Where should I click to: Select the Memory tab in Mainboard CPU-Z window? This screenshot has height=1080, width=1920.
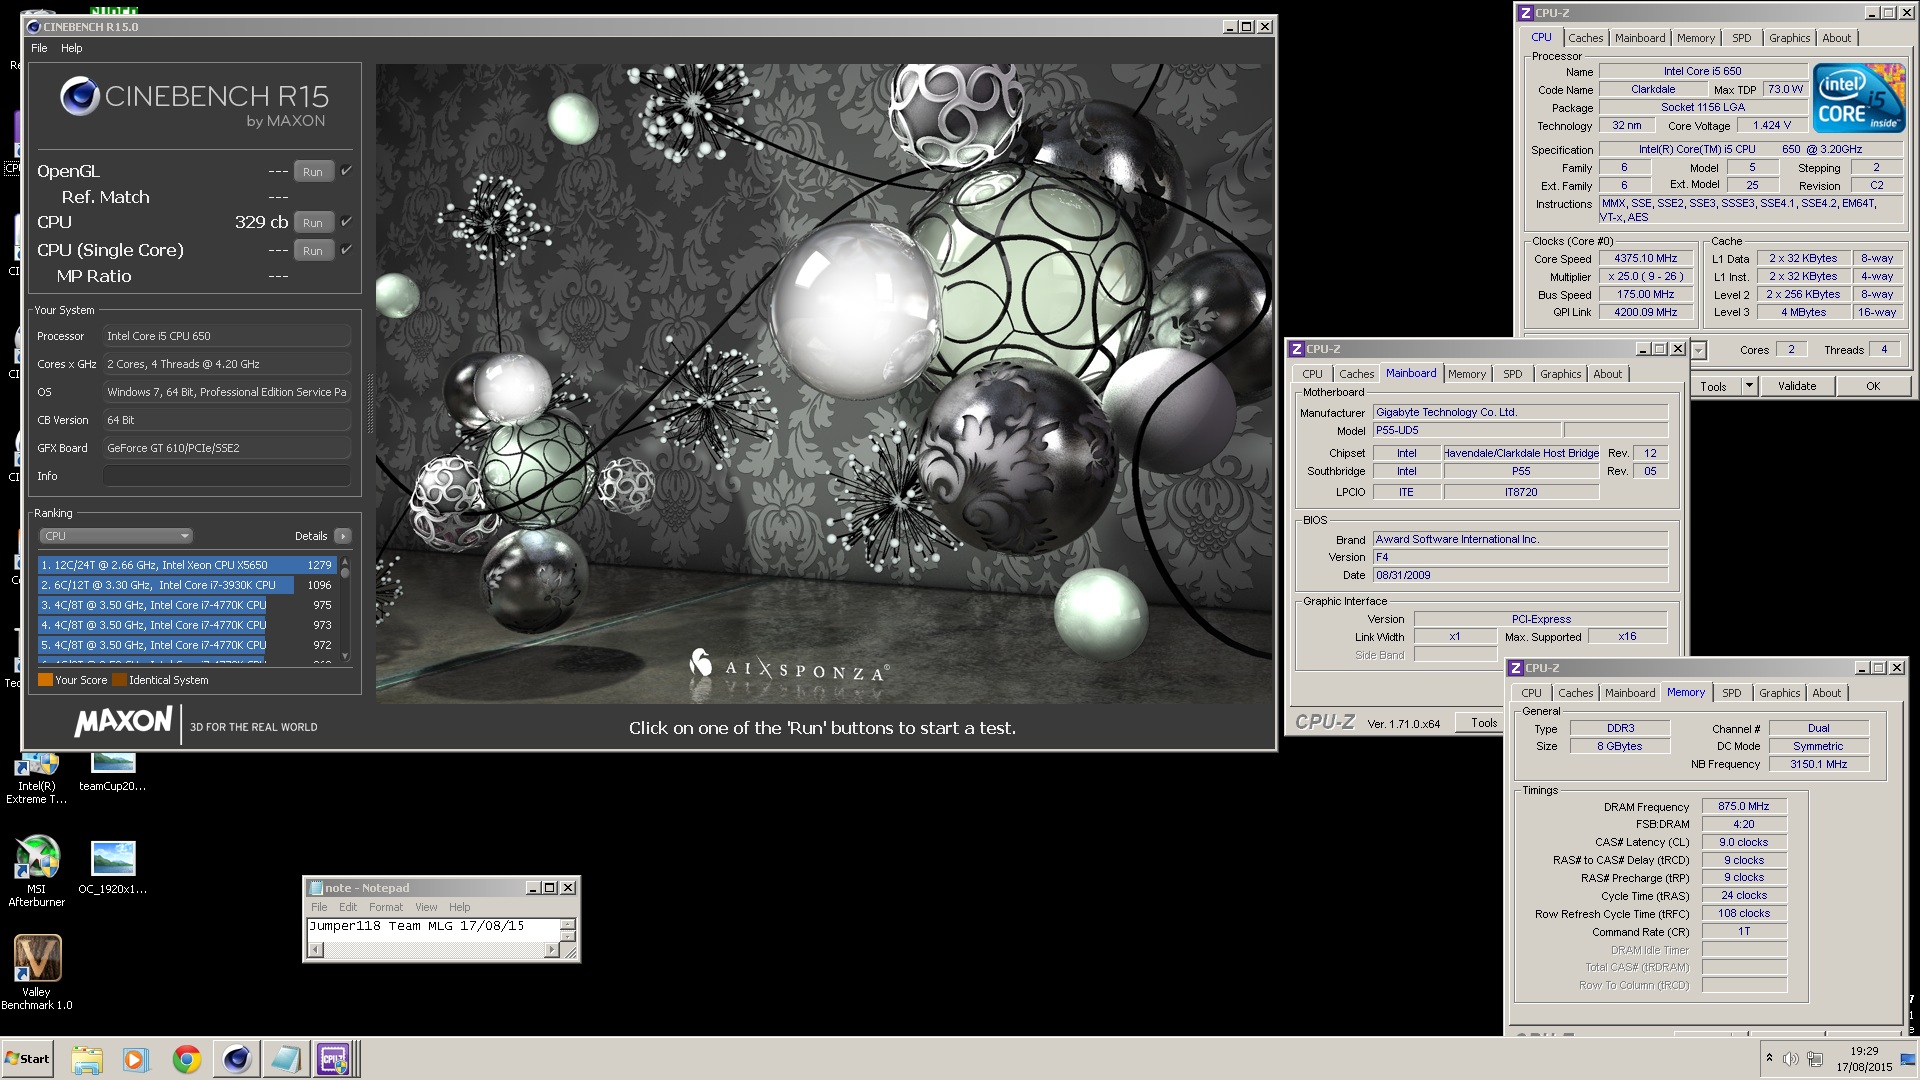click(x=1466, y=374)
